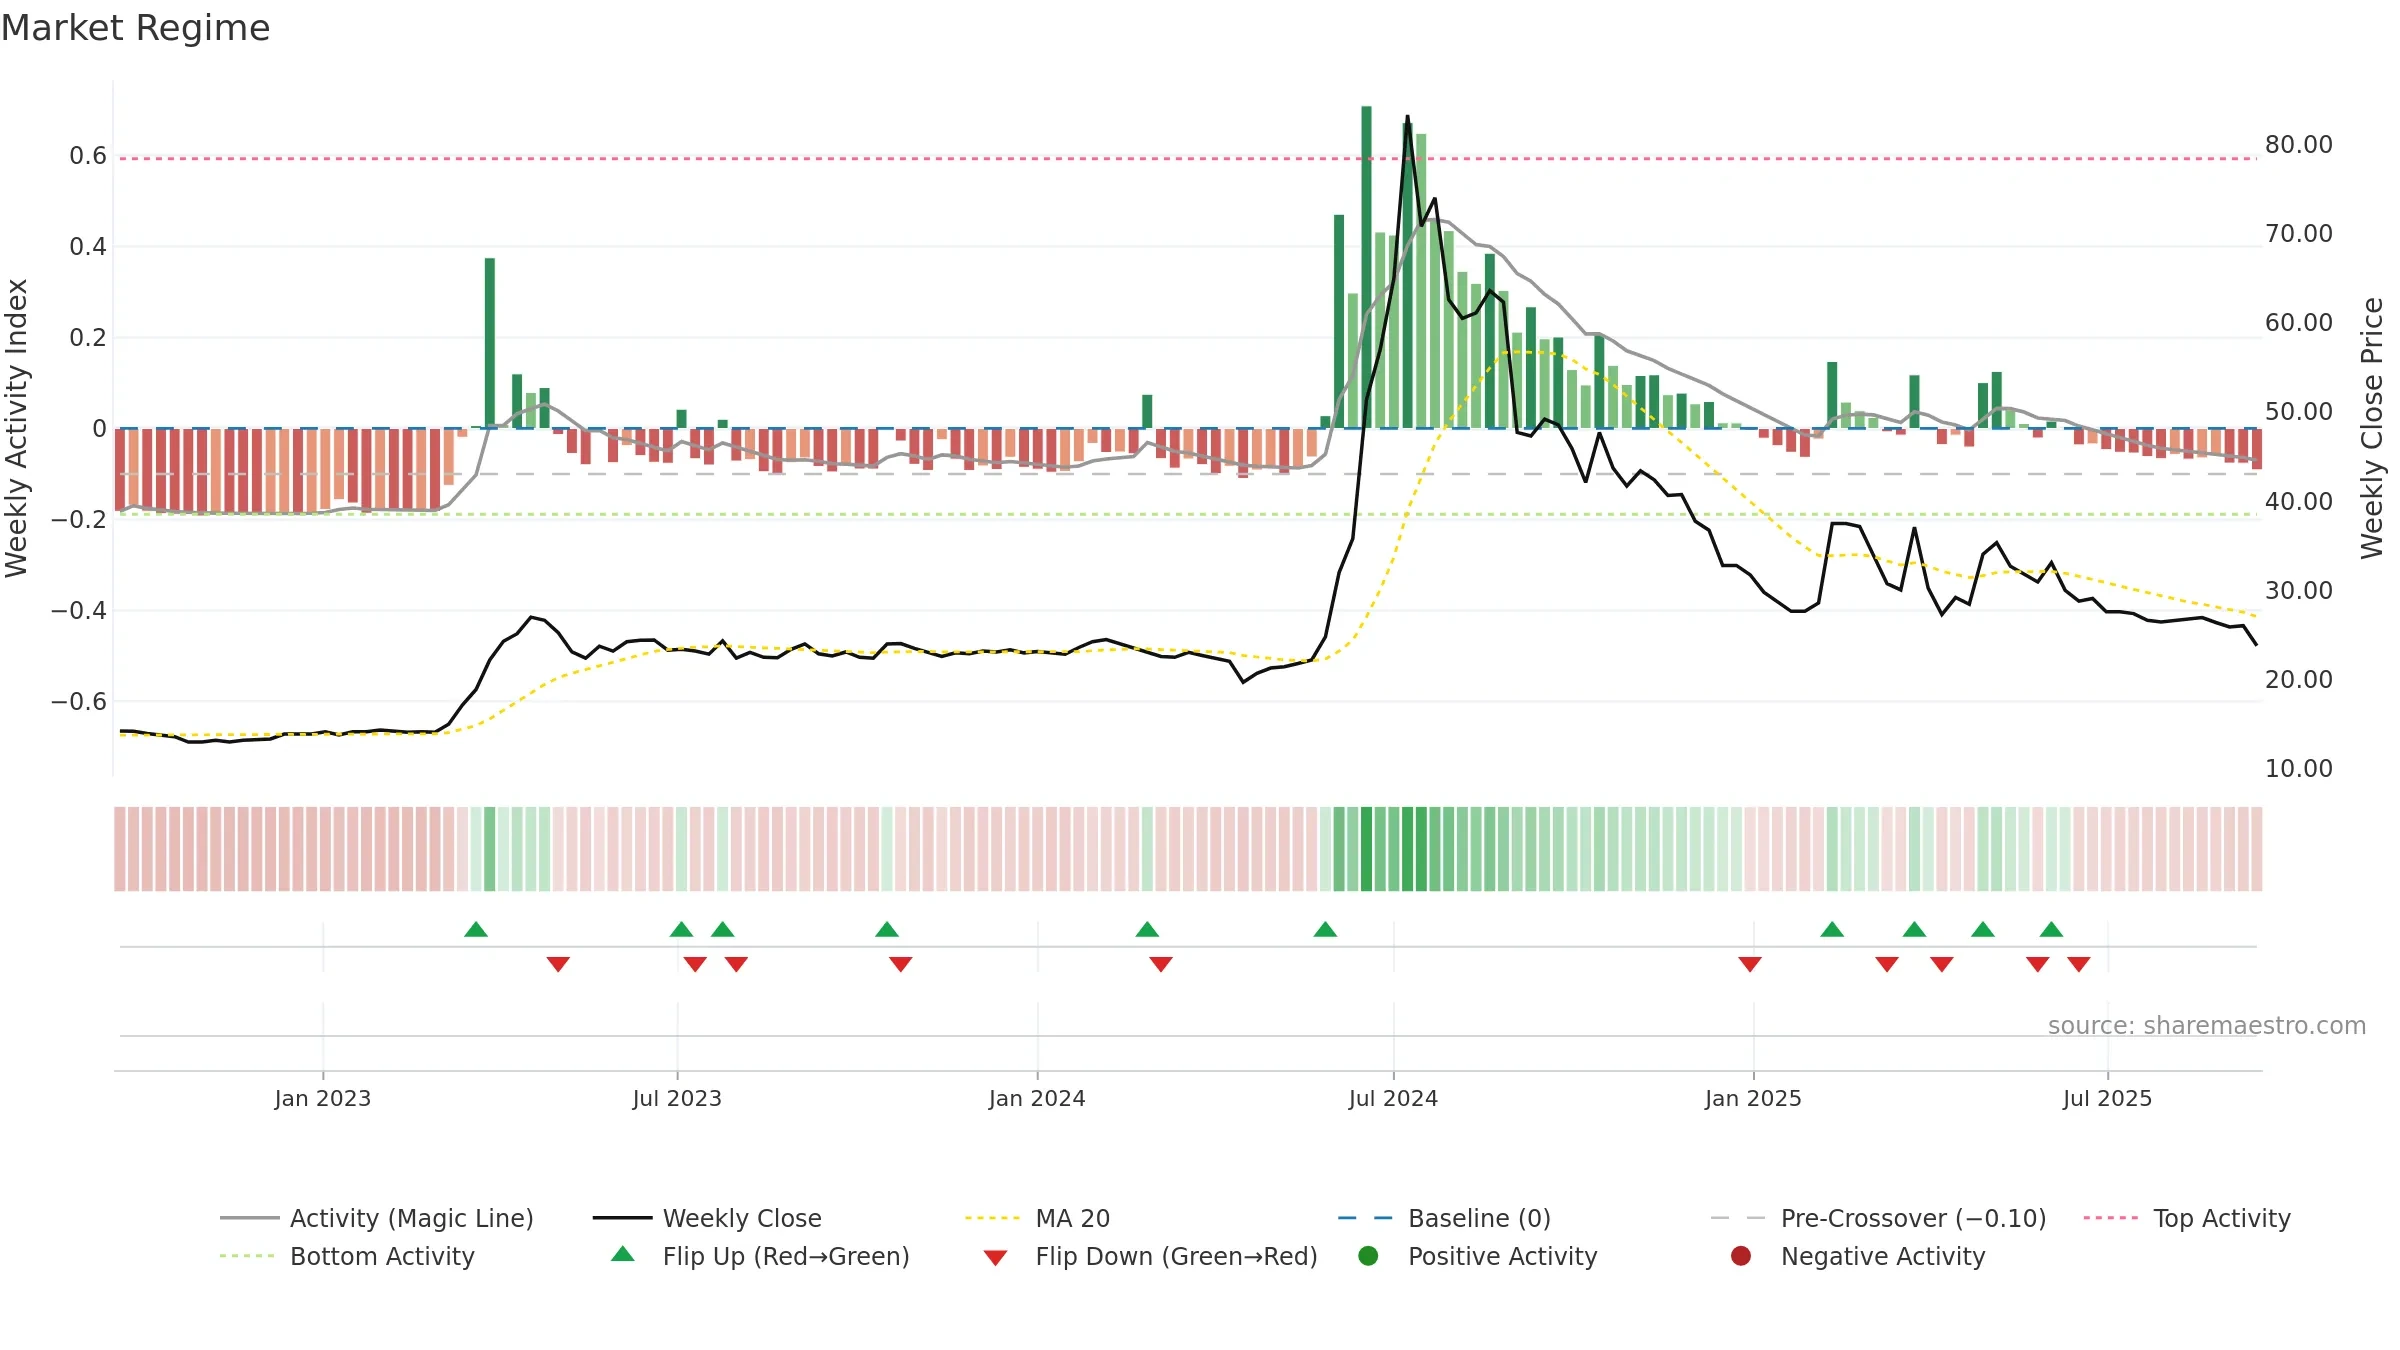Click the 80.00 price tick on right axis
Viewport: 2400px width, 1350px height.
click(2299, 145)
